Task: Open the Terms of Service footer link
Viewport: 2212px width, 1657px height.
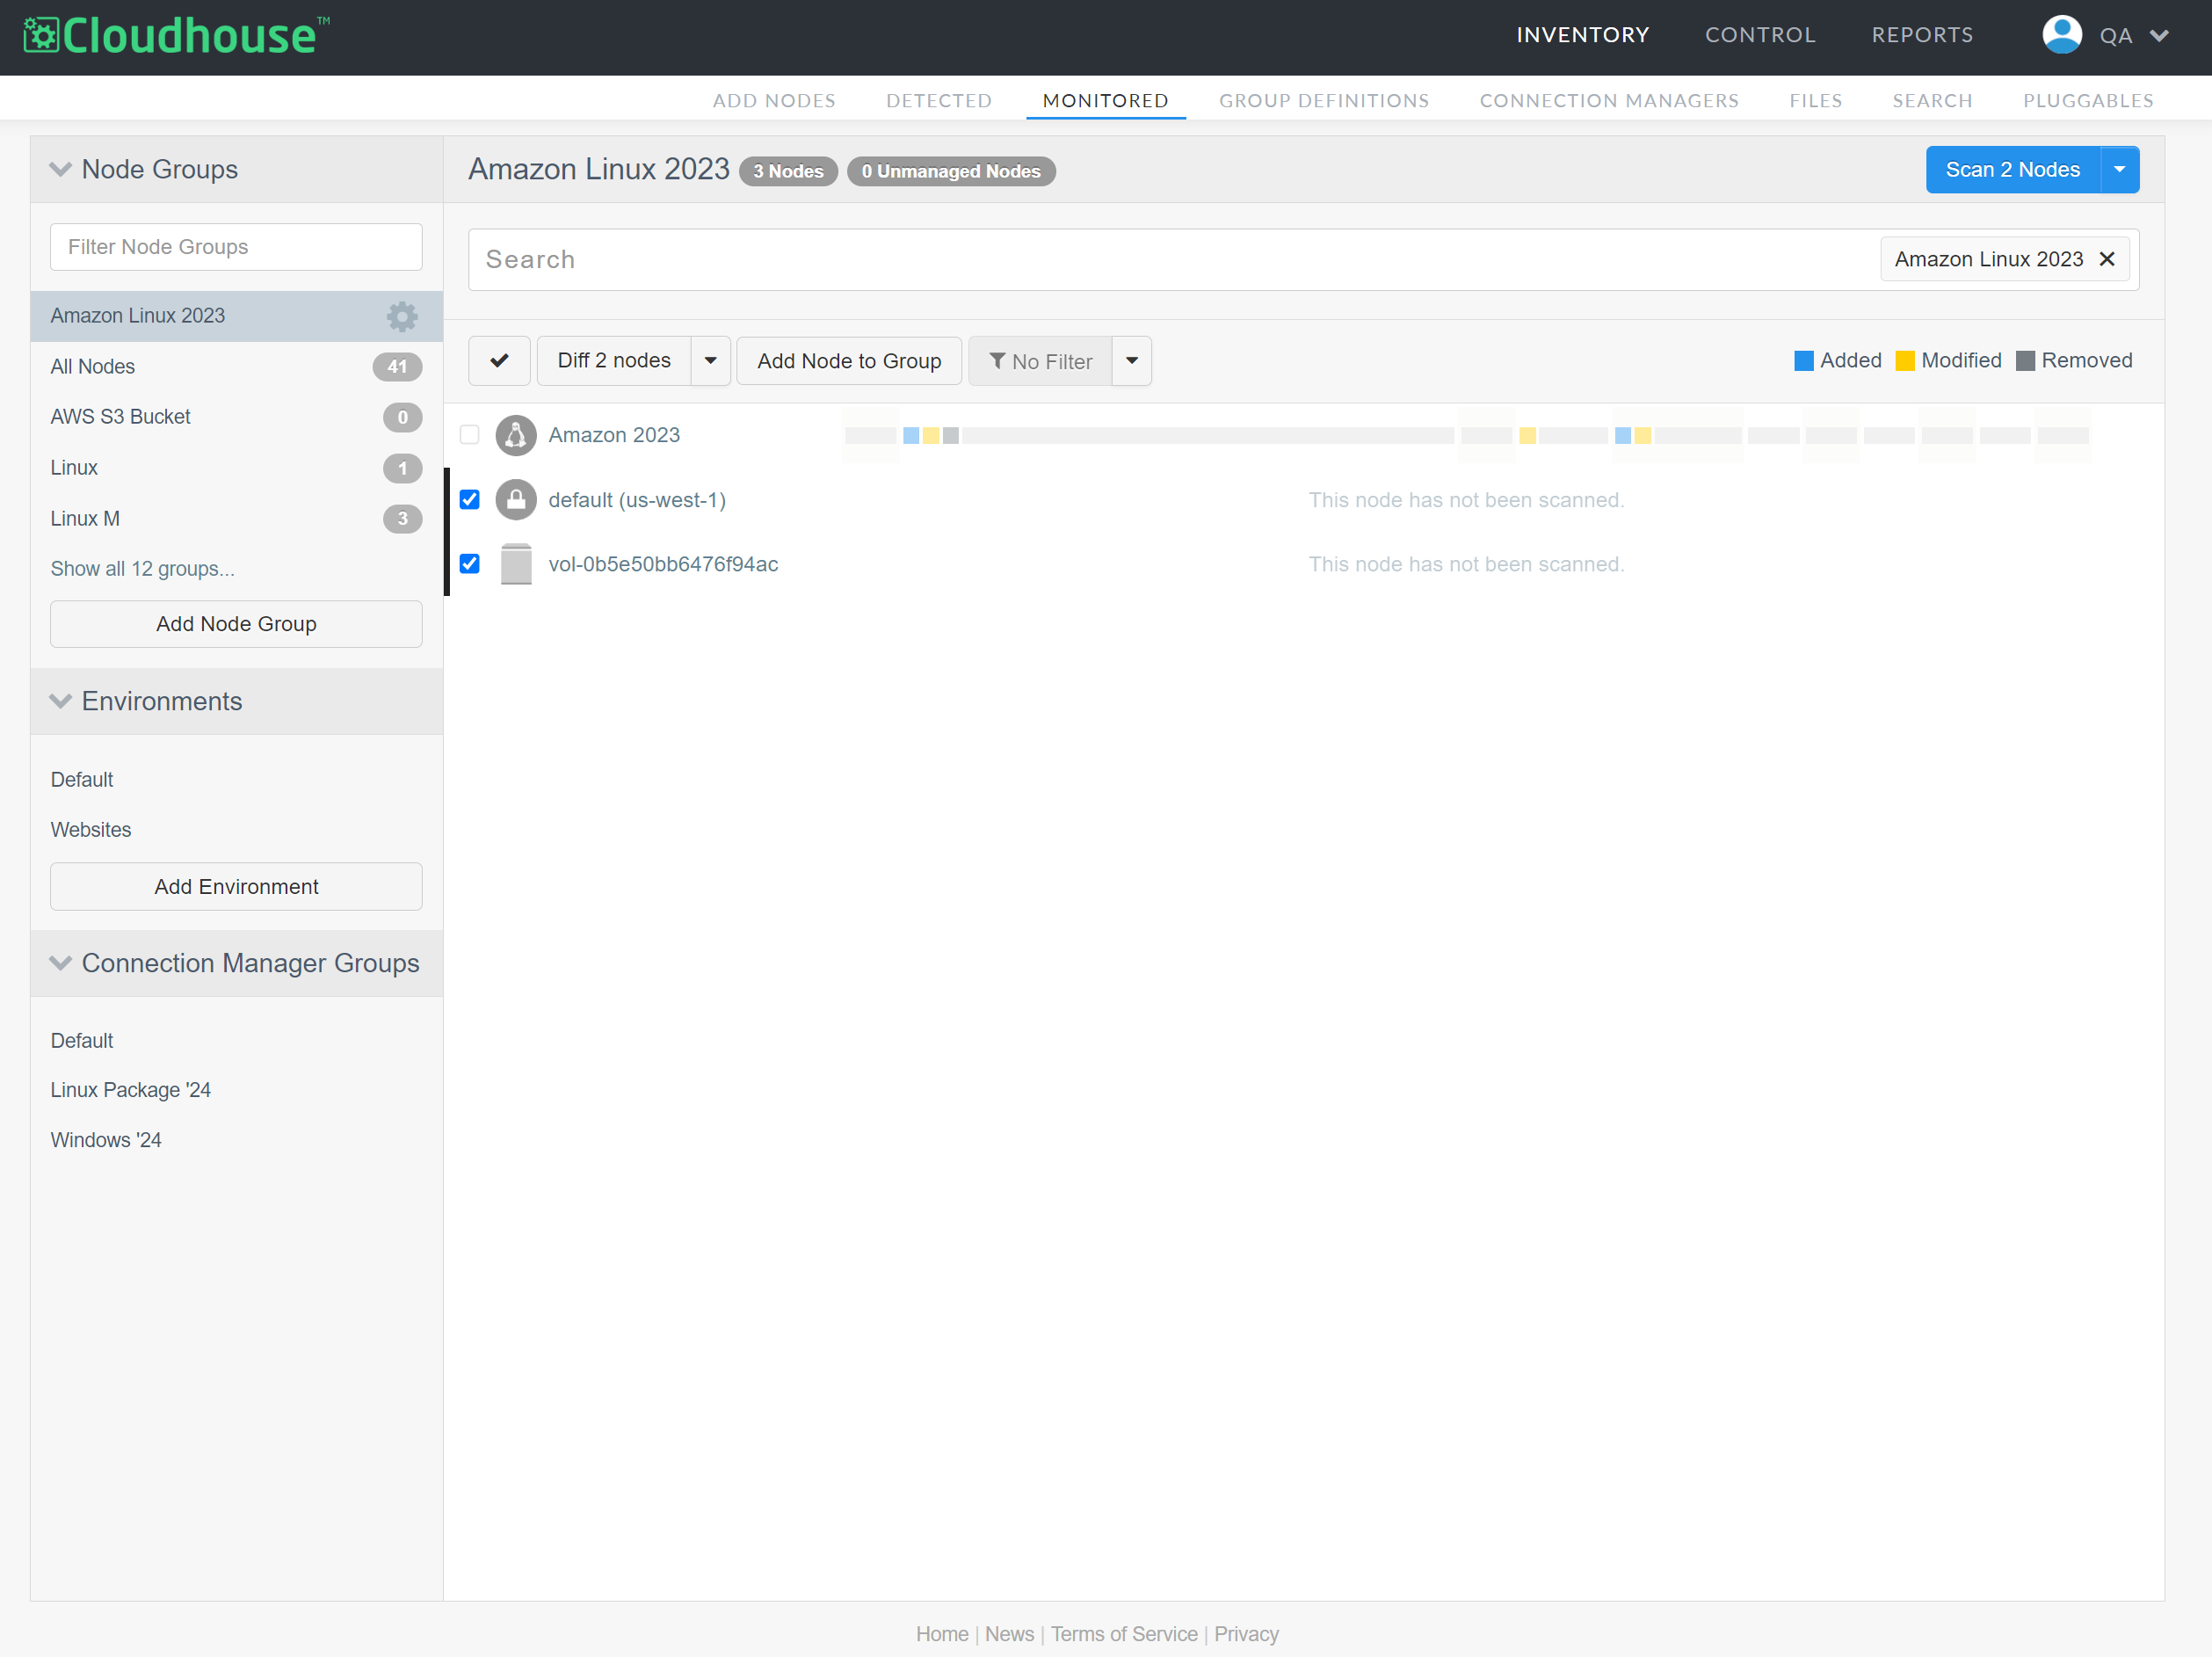Action: 1123,1634
